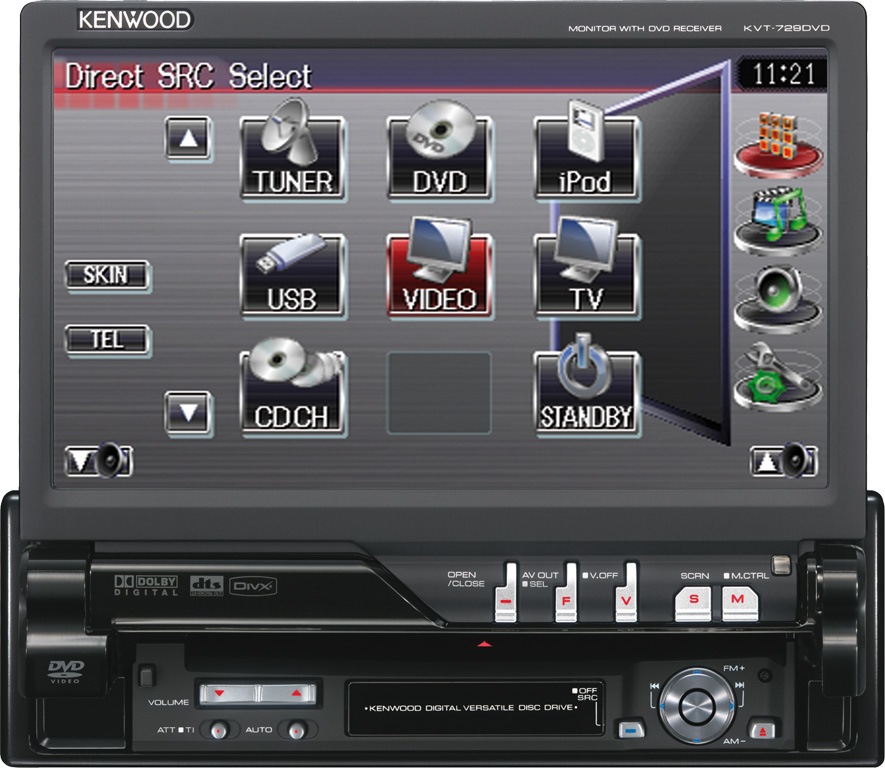Click the faceplate release button near VOLUME

(x=147, y=675)
